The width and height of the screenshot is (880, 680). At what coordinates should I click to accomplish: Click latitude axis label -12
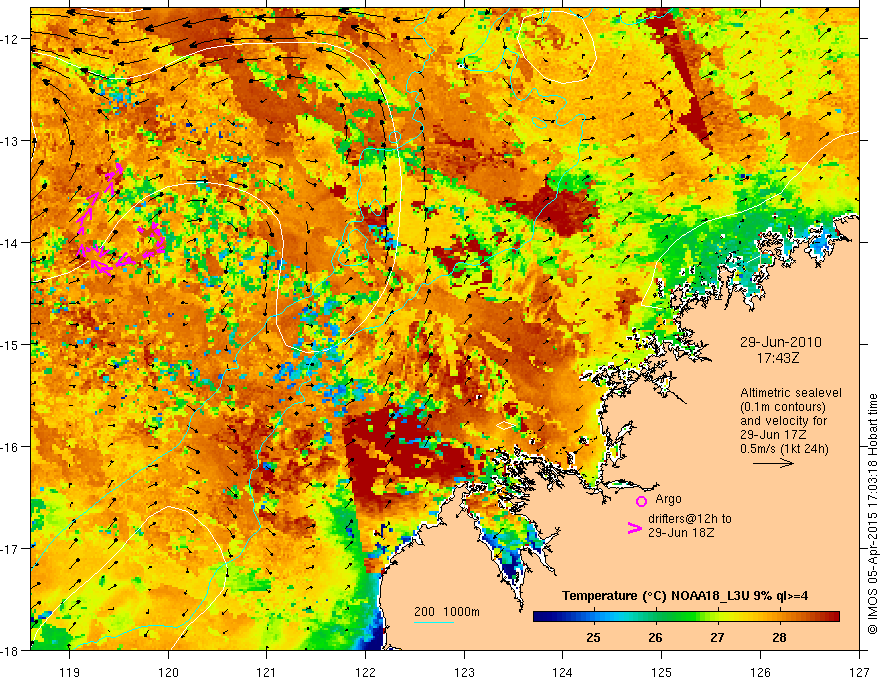click(x=11, y=39)
